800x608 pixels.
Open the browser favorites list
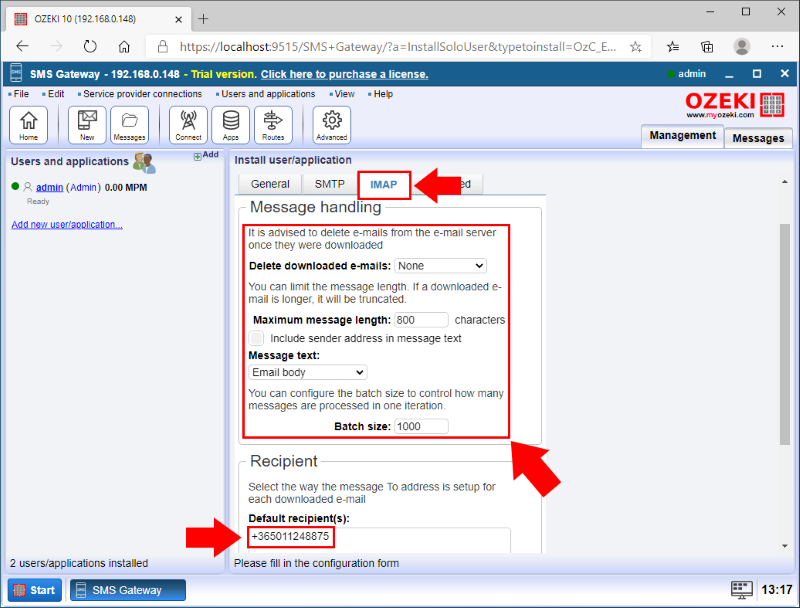pyautogui.click(x=673, y=47)
